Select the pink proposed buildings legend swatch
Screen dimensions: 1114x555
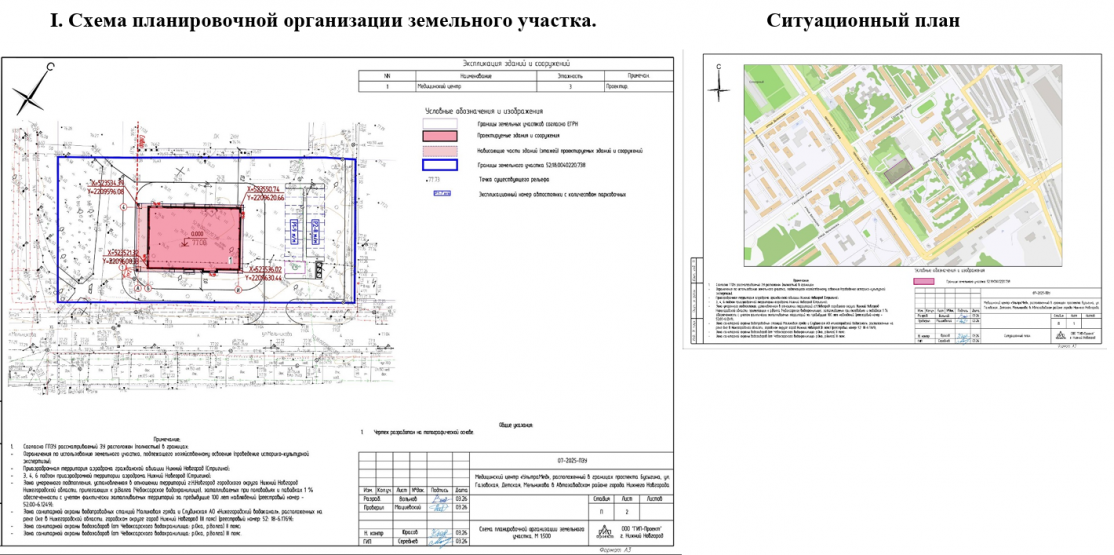point(440,136)
